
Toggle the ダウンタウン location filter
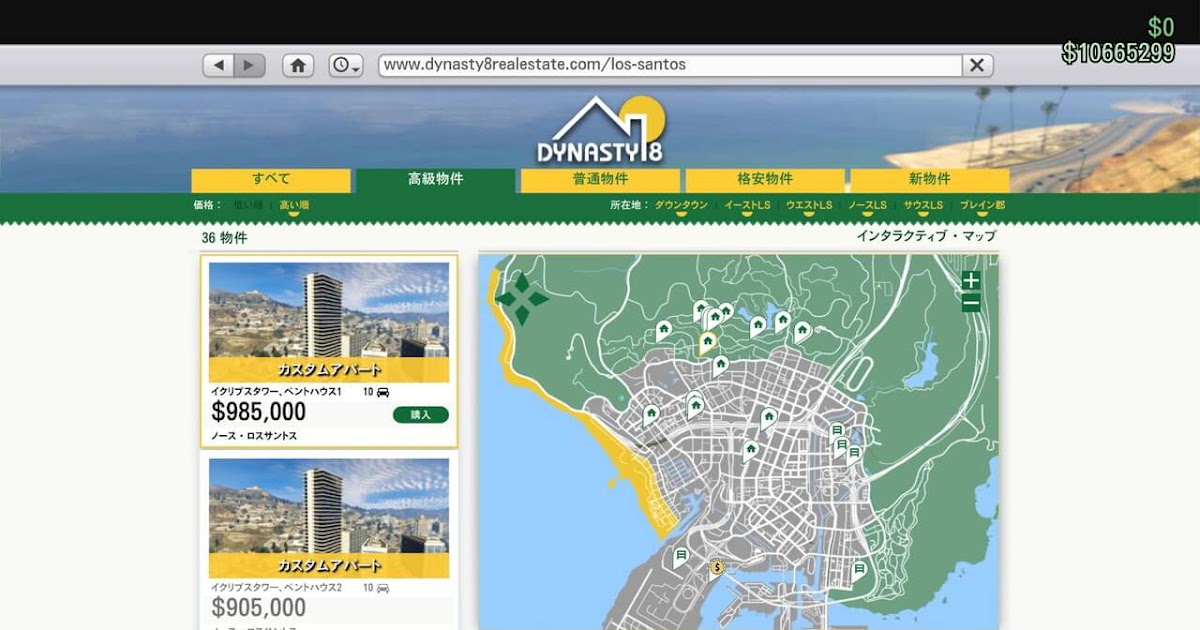tap(681, 205)
